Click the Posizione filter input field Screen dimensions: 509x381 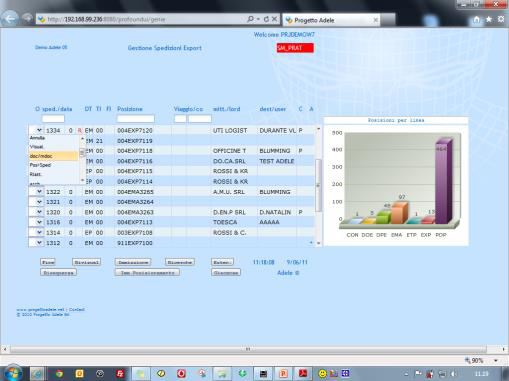tap(136, 118)
